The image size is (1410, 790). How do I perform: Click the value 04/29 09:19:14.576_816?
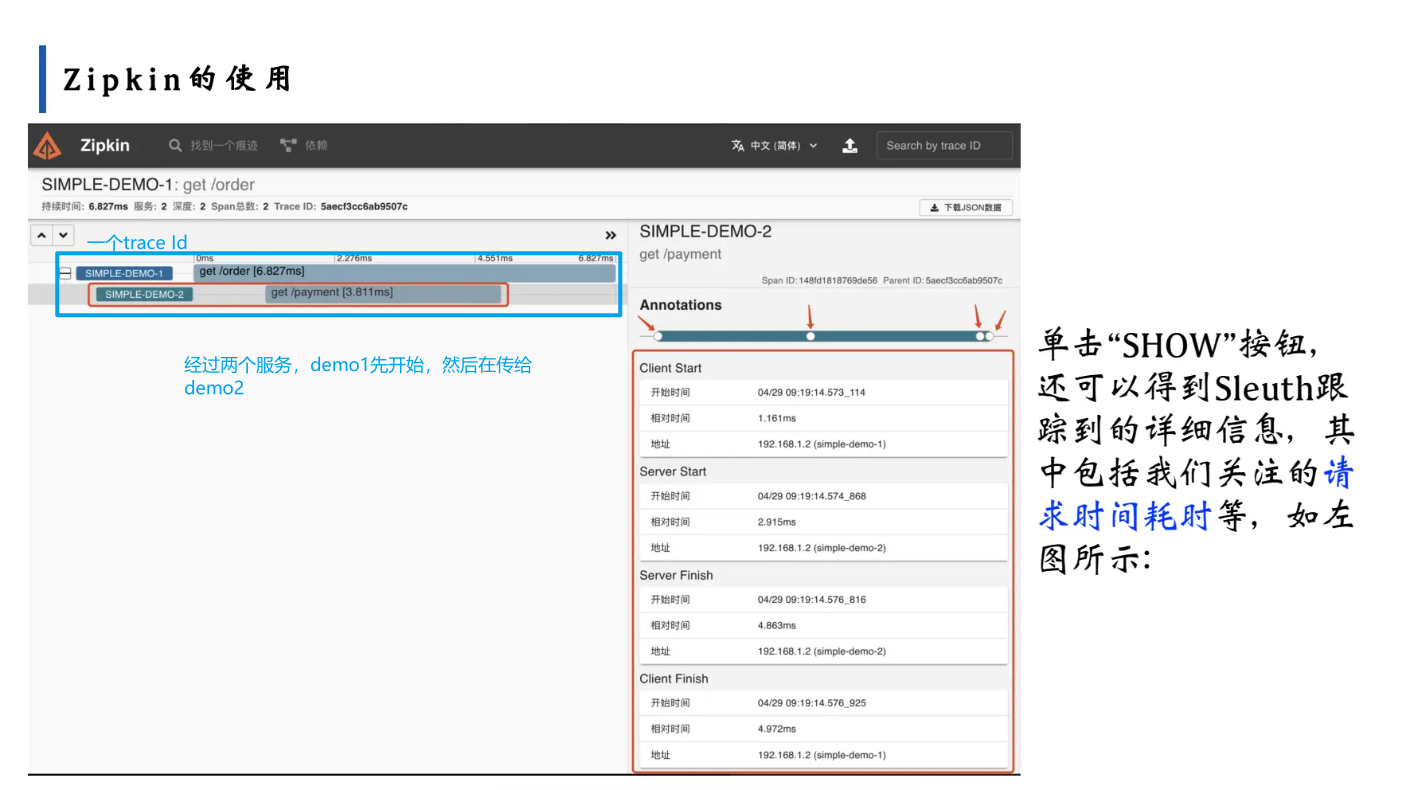click(x=812, y=600)
